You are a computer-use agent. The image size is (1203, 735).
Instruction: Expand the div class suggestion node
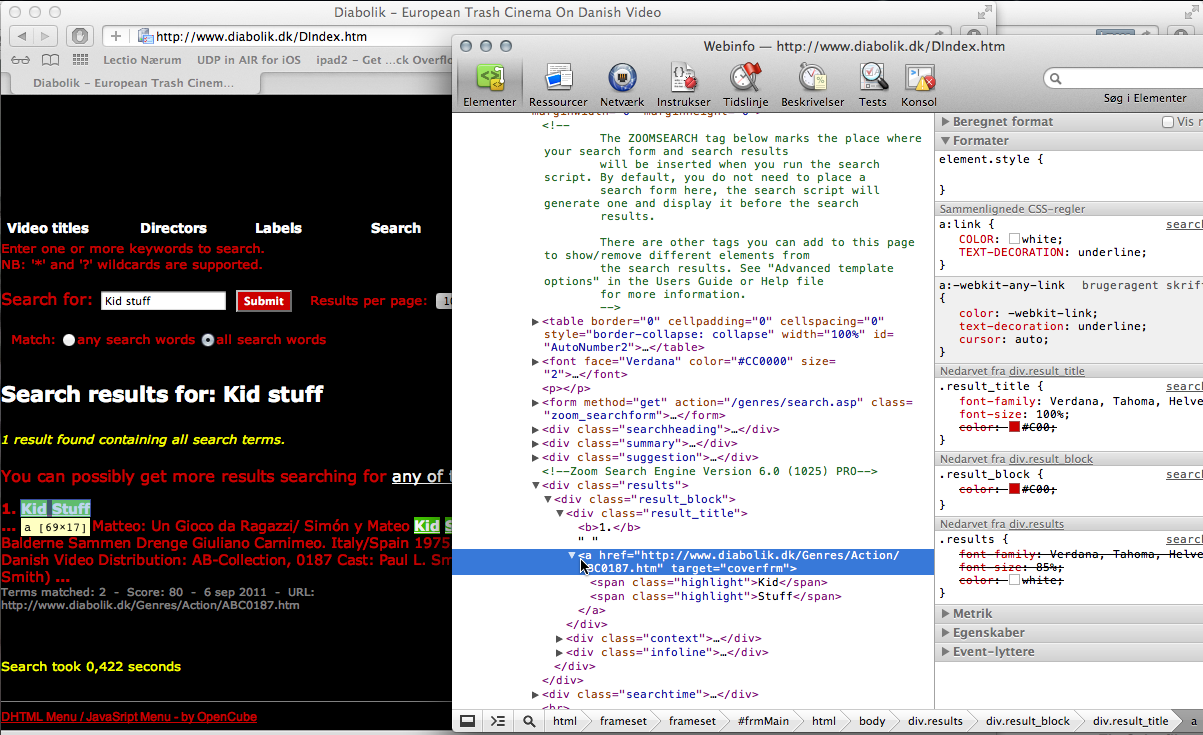point(535,457)
